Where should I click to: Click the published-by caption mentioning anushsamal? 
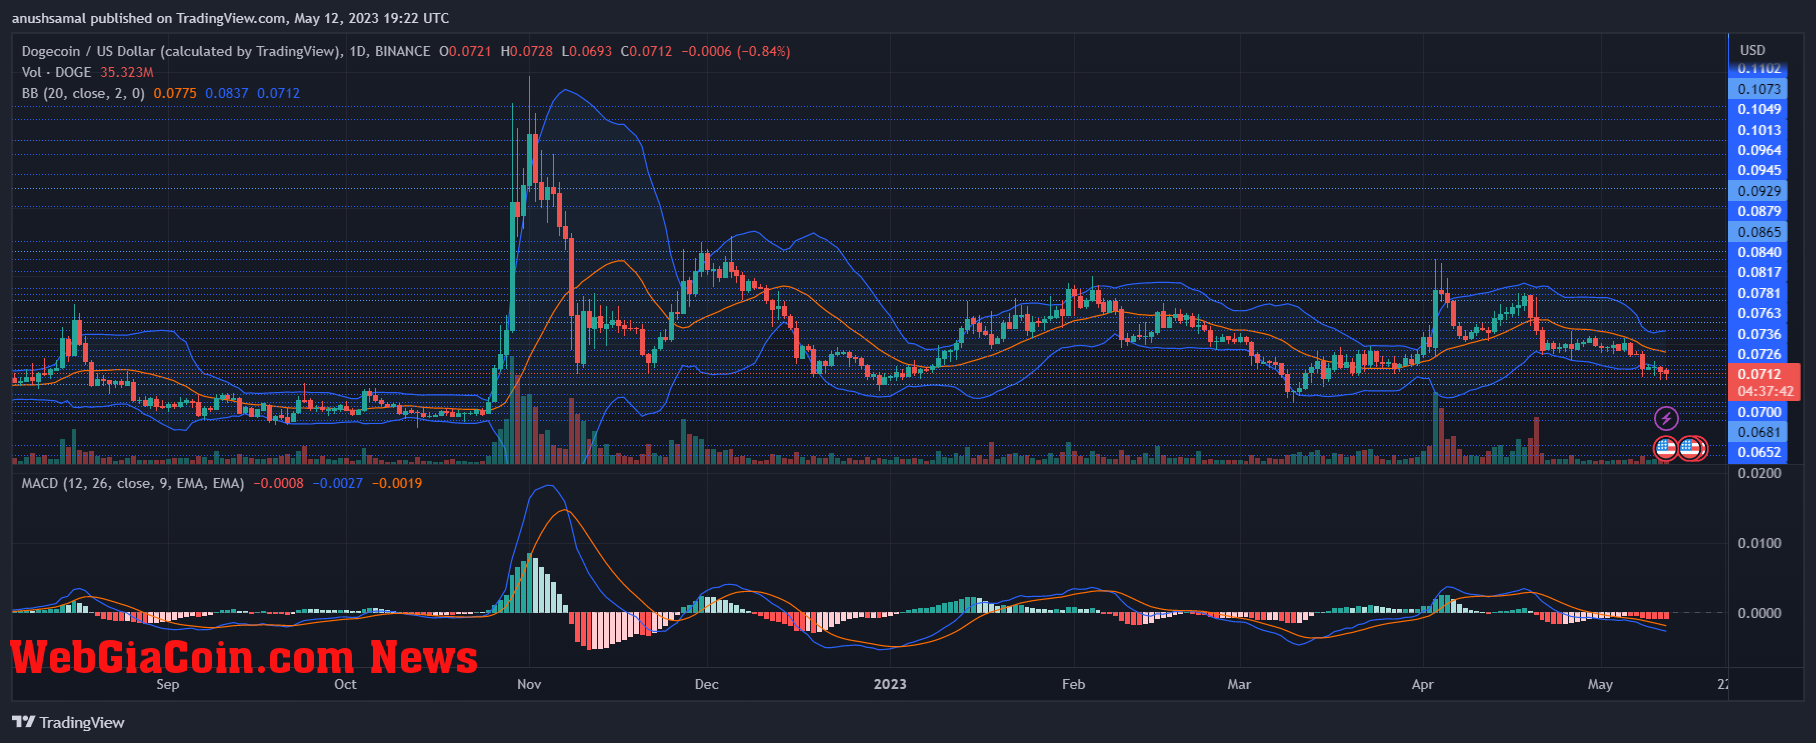(231, 18)
